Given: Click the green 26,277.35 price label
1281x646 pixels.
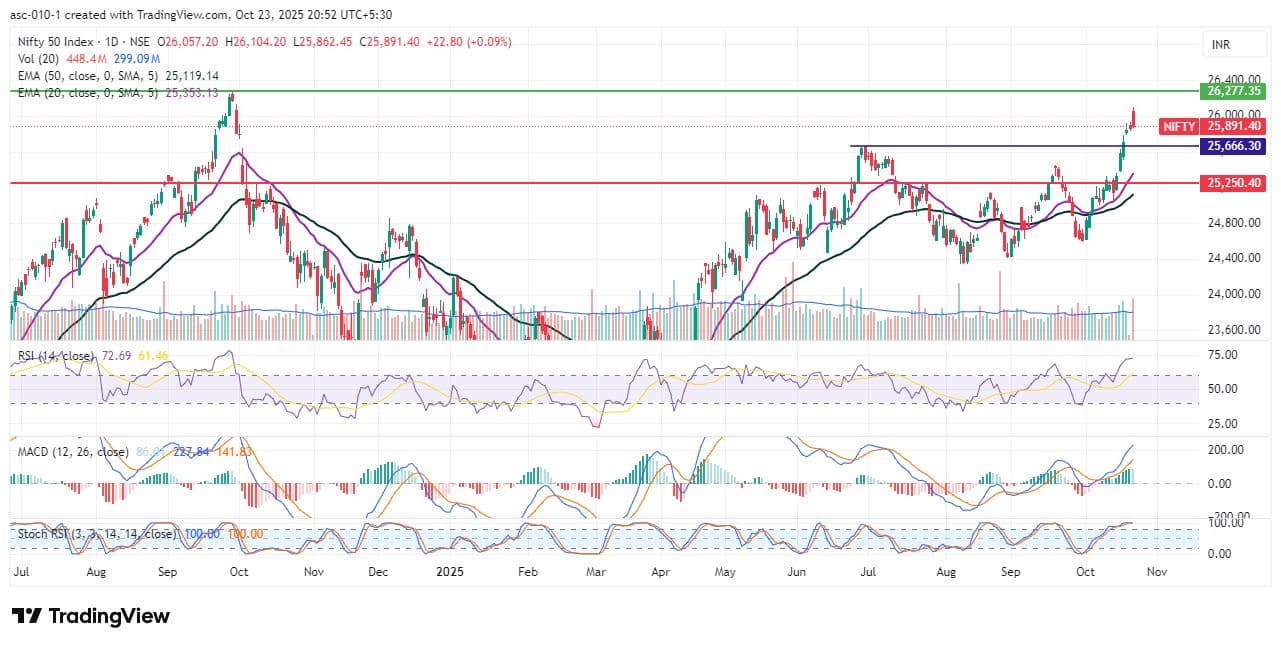Looking at the screenshot, I should 1234,91.
